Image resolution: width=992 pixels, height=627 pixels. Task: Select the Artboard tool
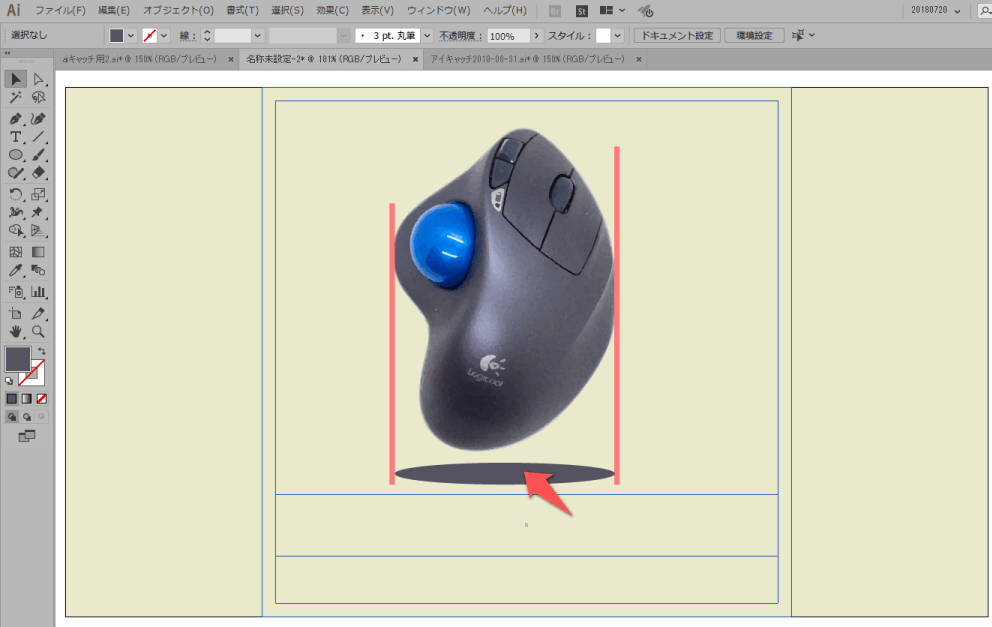(16, 313)
